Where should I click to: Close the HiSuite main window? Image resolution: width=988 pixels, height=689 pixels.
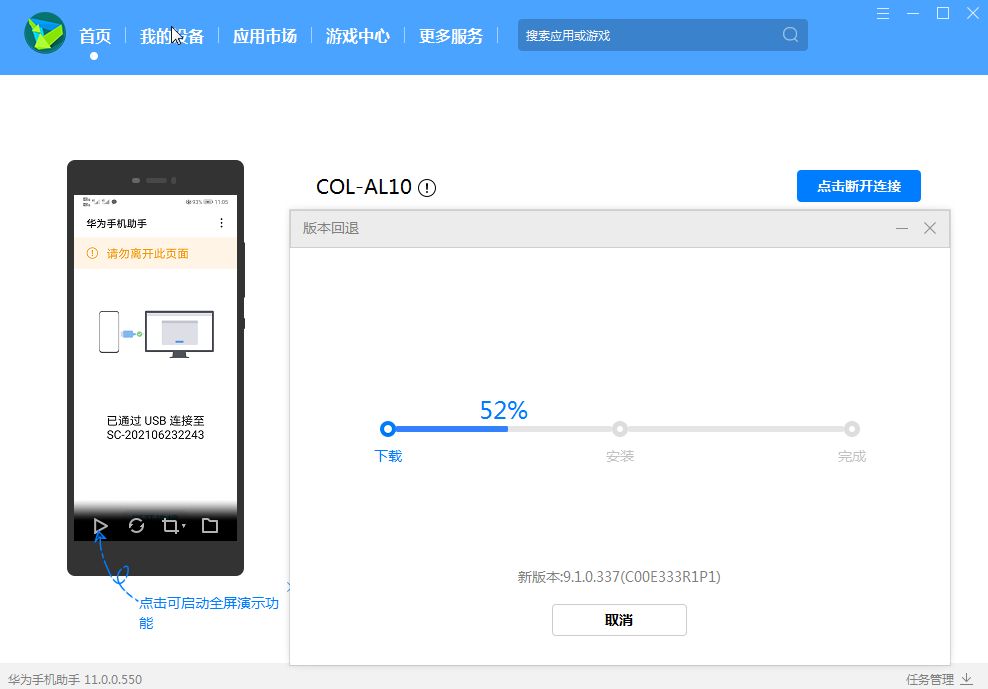click(972, 13)
